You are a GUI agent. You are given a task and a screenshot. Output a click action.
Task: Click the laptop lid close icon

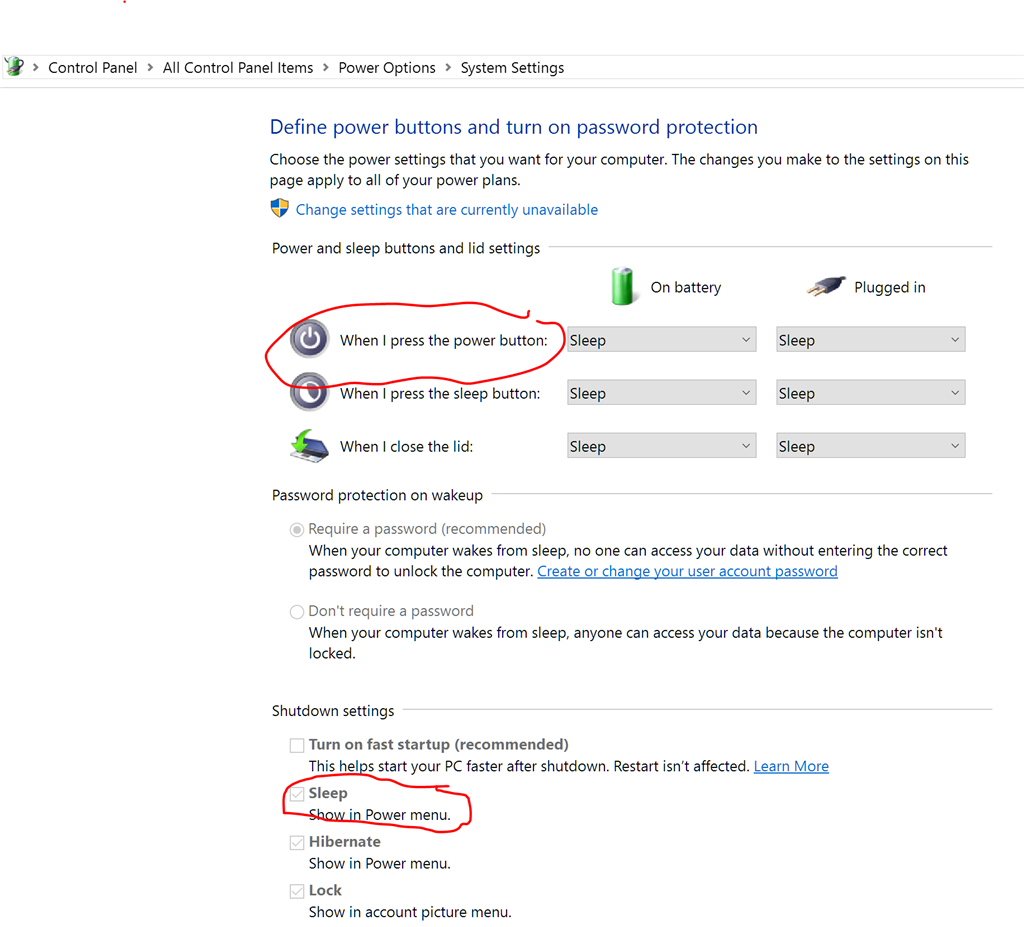[310, 446]
